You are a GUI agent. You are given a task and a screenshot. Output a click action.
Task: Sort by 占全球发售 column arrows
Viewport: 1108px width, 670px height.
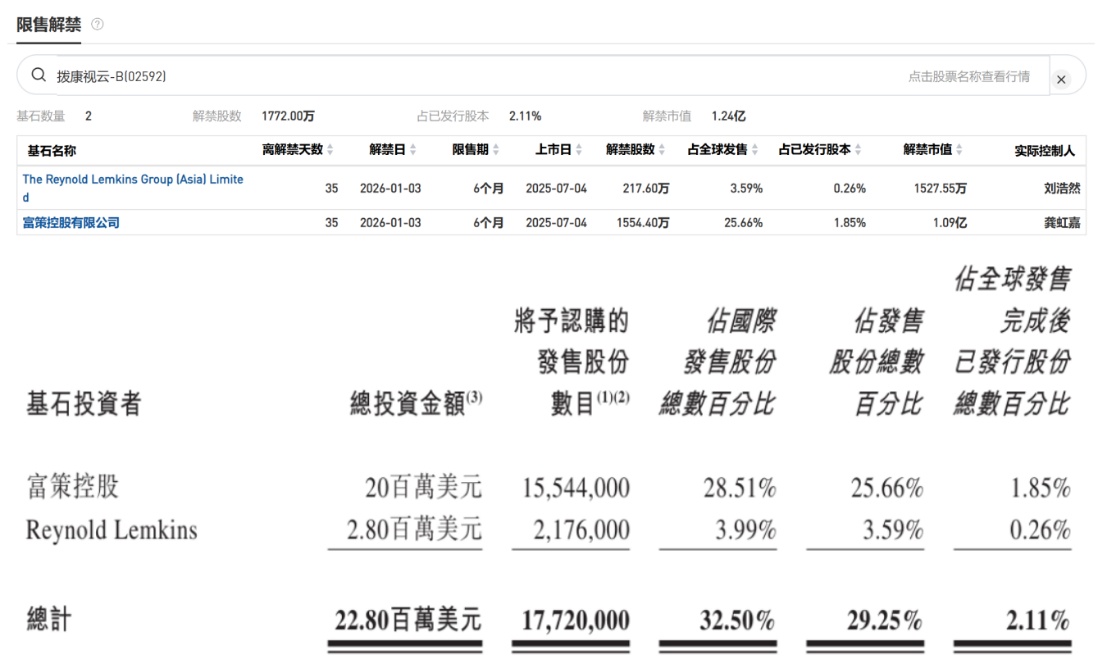tap(755, 150)
